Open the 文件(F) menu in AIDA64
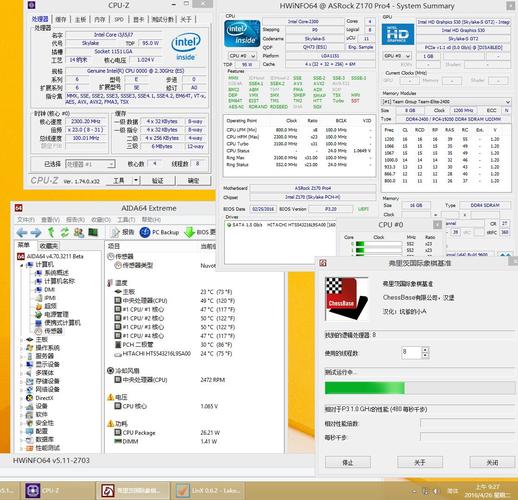 26,220
